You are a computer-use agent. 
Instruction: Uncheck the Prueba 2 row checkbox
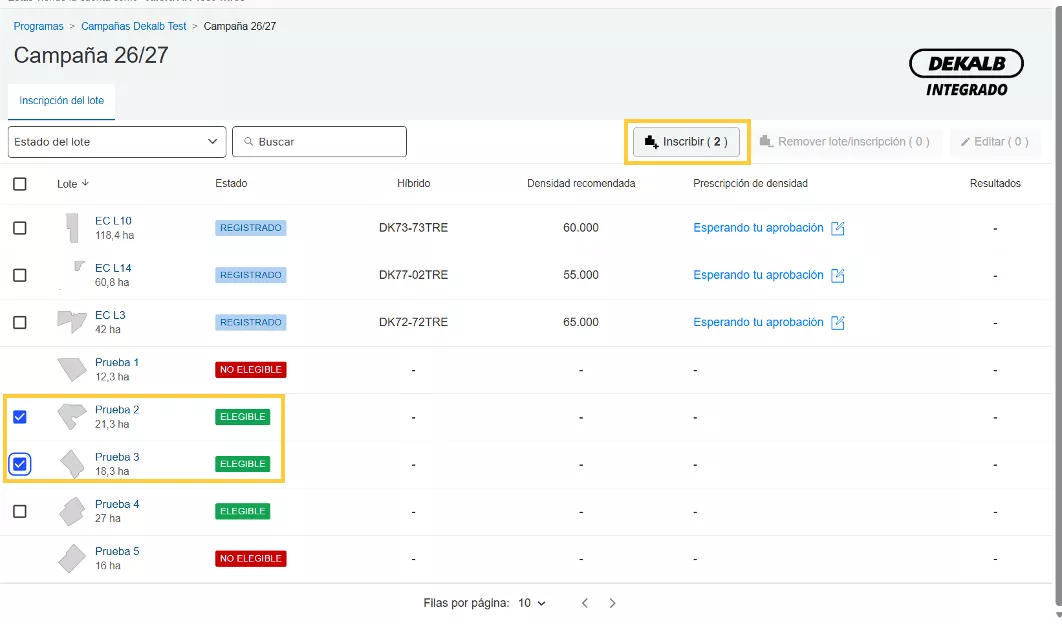(x=20, y=417)
